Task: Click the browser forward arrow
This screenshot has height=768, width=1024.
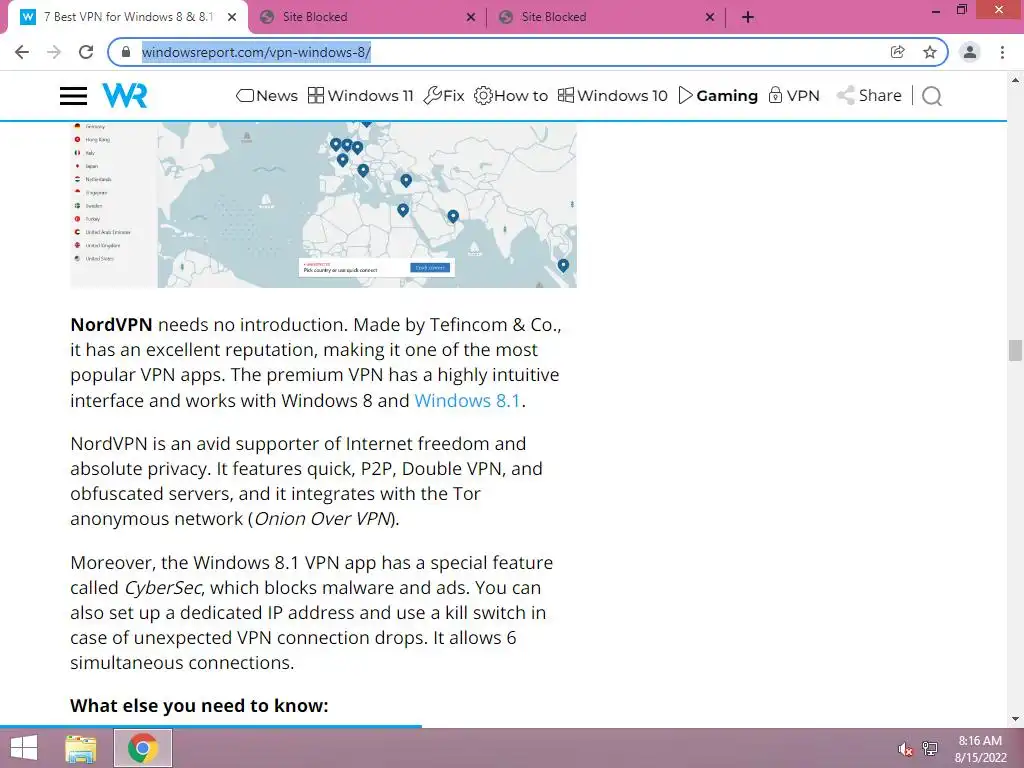Action: pyautogui.click(x=54, y=52)
